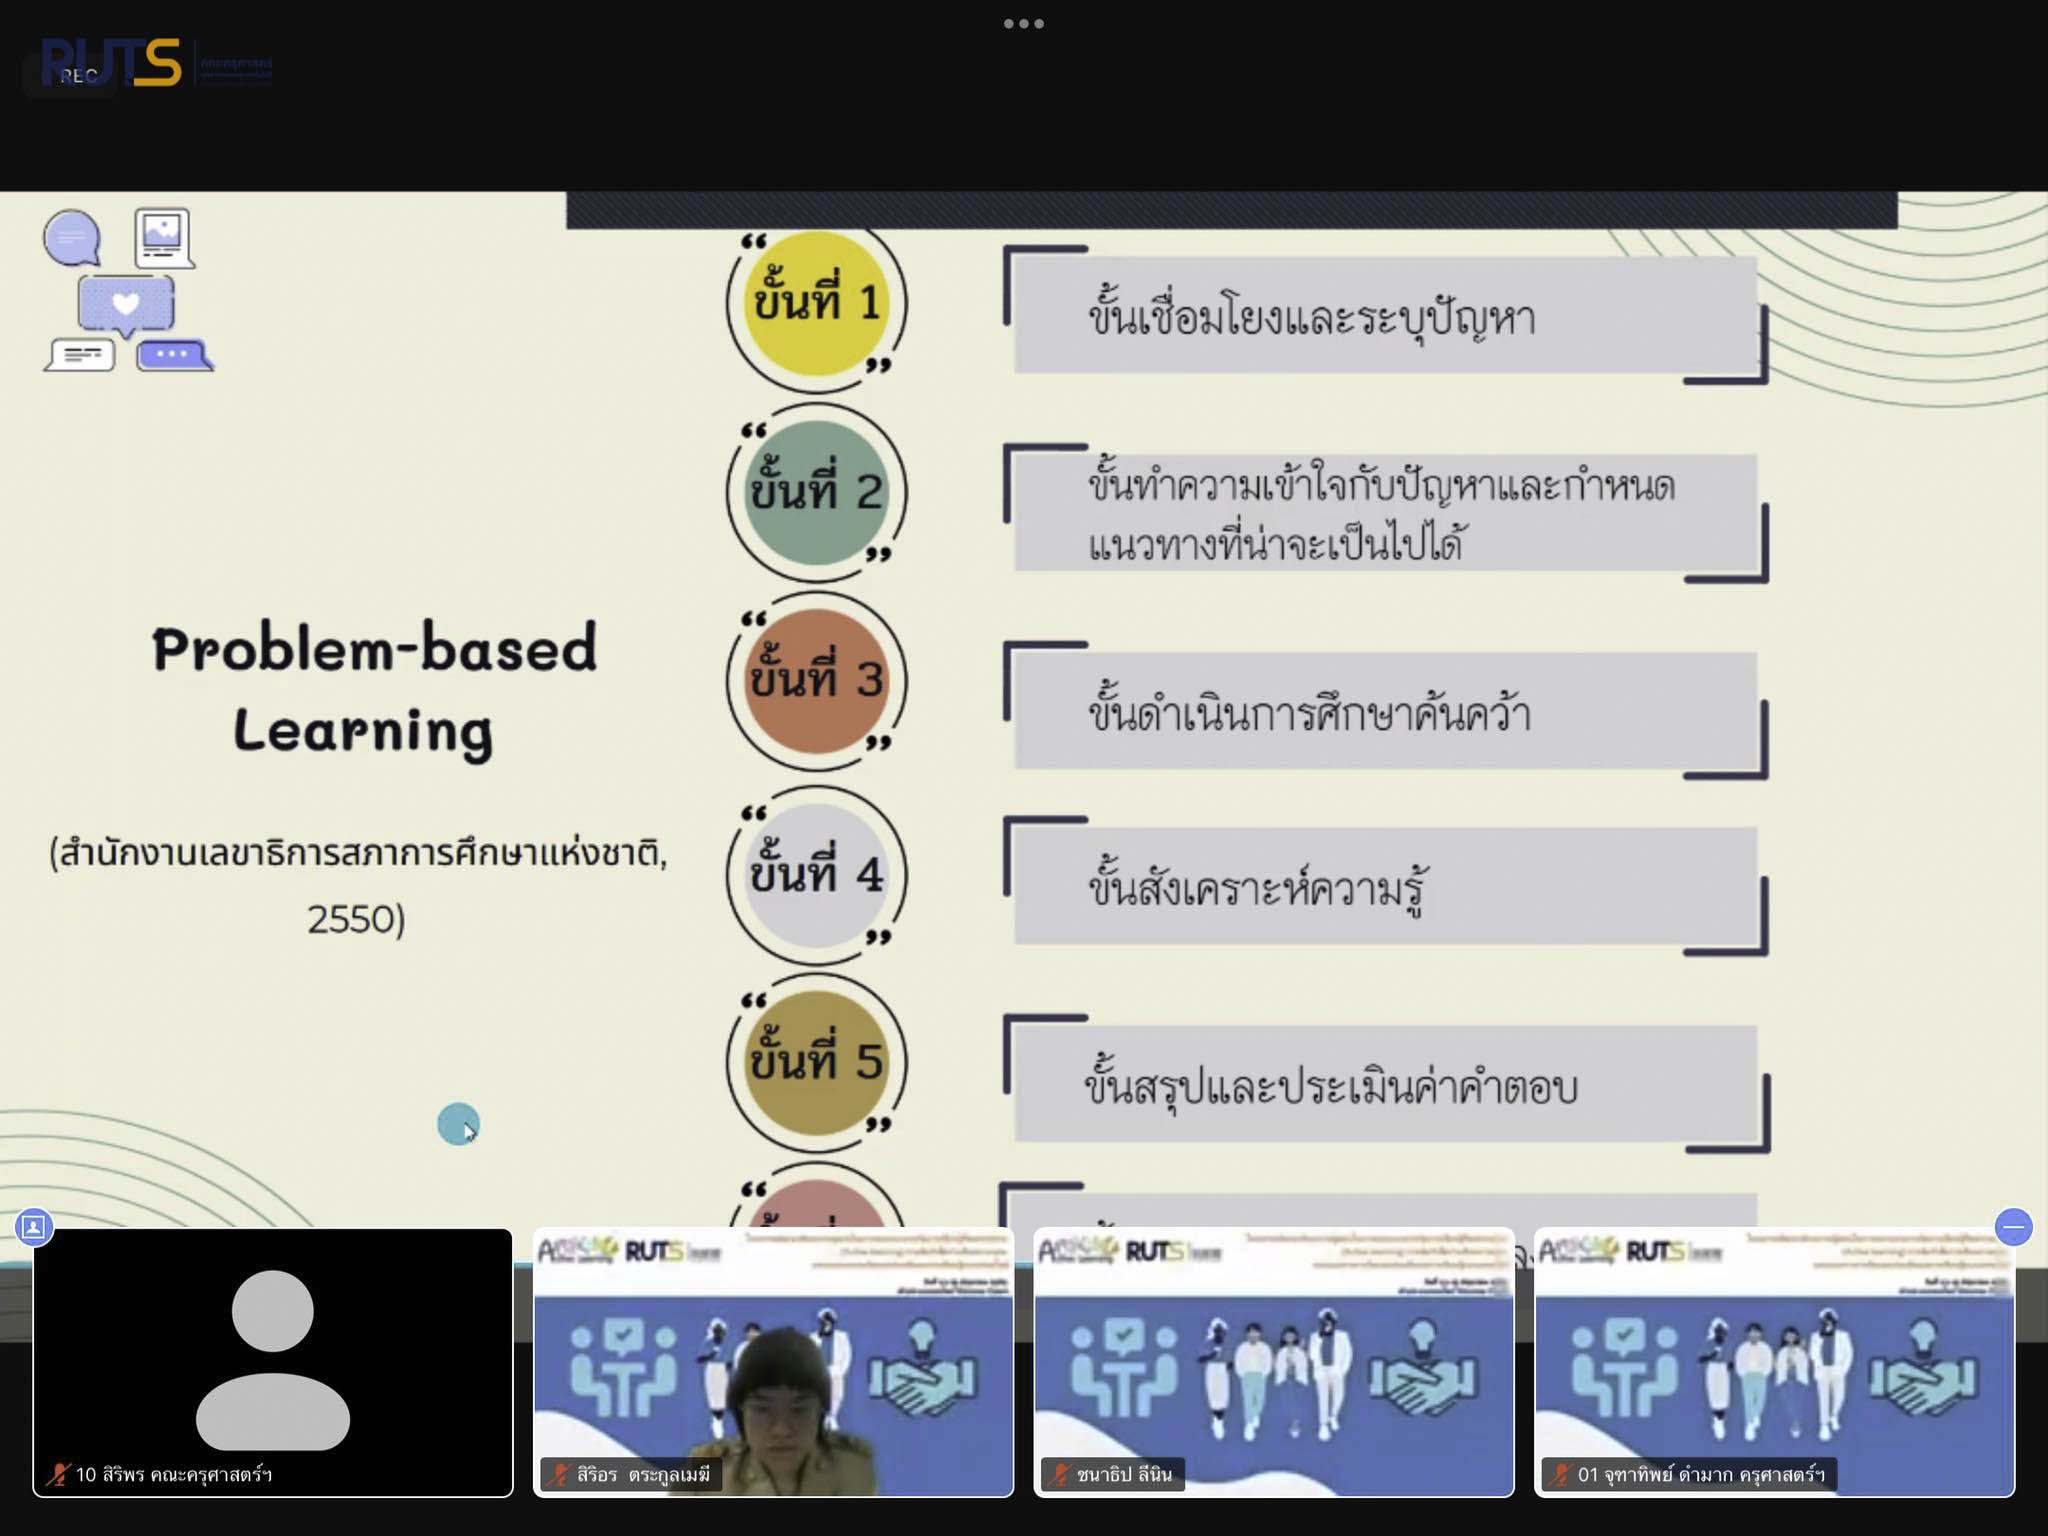
Task: Click the muted mic icon of 10 สิริพร
Action: pos(58,1474)
